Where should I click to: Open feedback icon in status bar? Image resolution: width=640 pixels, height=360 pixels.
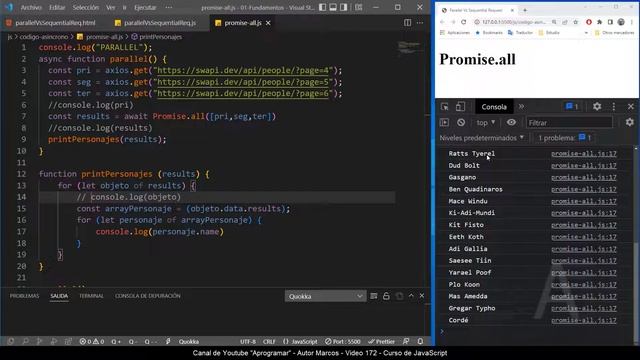point(406,342)
